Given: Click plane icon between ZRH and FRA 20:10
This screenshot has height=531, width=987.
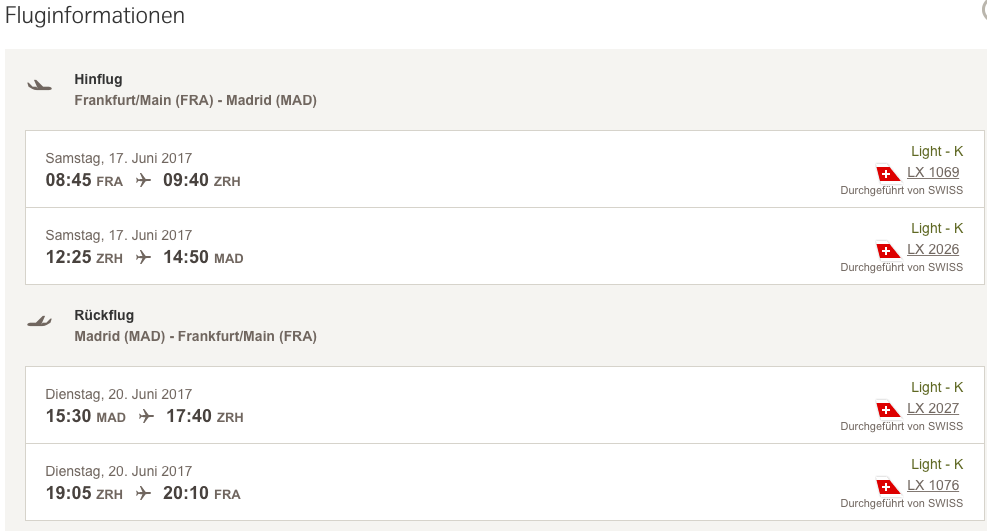Looking at the screenshot, I should pos(143,493).
